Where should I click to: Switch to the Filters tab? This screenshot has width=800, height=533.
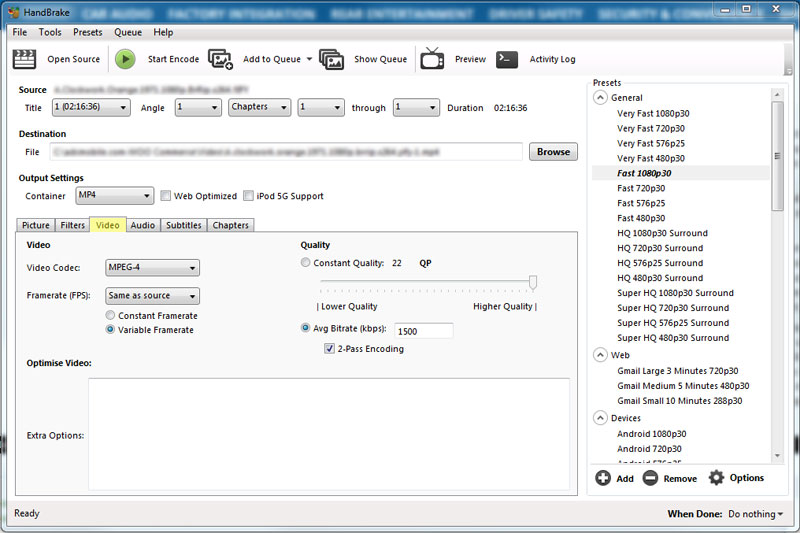click(x=72, y=225)
